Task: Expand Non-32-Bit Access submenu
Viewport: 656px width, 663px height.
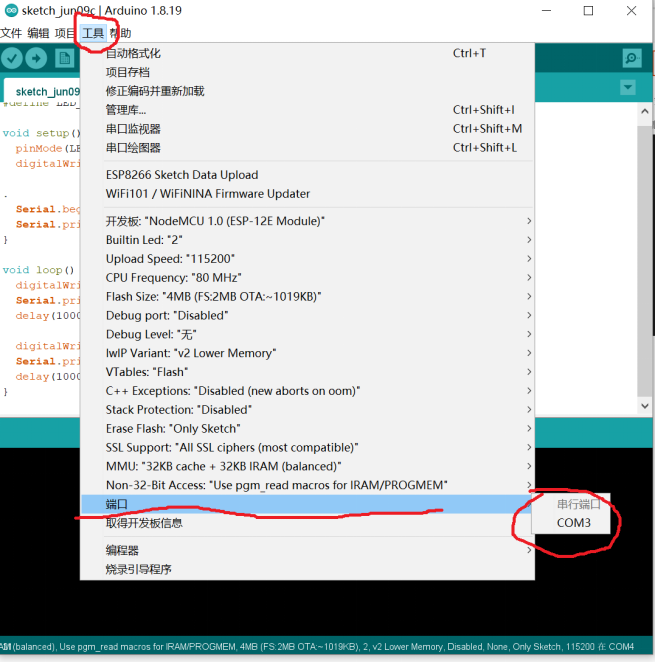Action: [x=307, y=485]
